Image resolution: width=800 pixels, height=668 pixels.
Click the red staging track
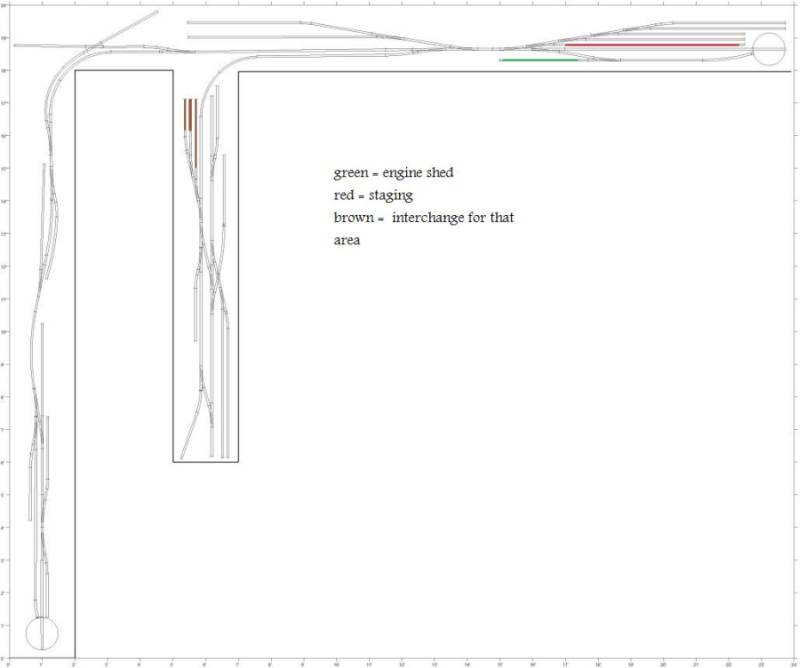(651, 45)
